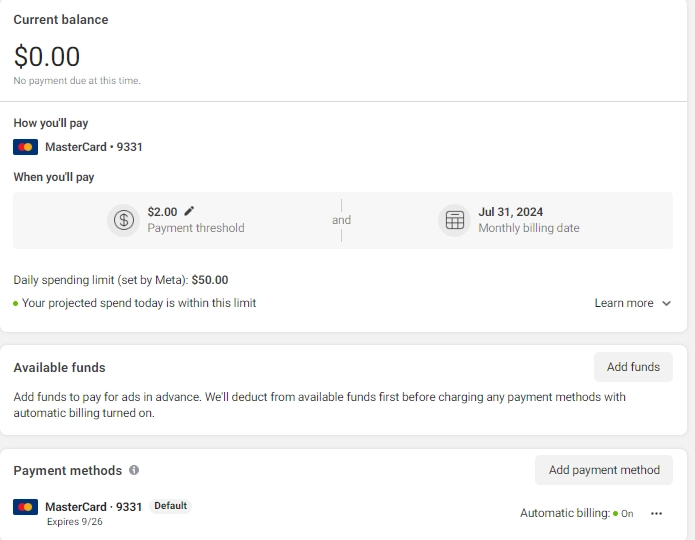Click the $0.00 current balance amount

pyautogui.click(x=47, y=57)
